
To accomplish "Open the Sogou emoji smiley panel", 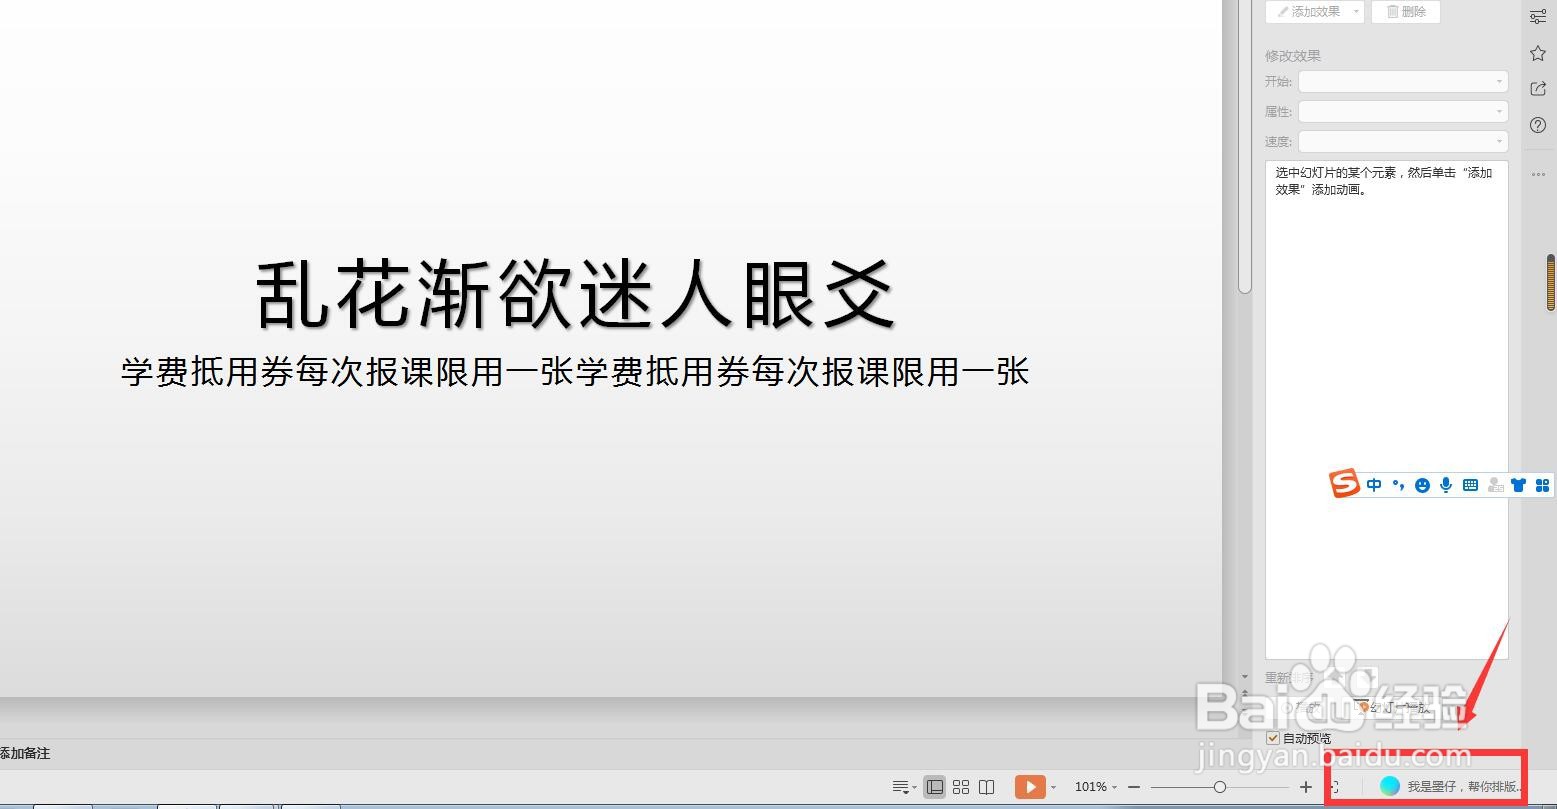I will point(1422,485).
